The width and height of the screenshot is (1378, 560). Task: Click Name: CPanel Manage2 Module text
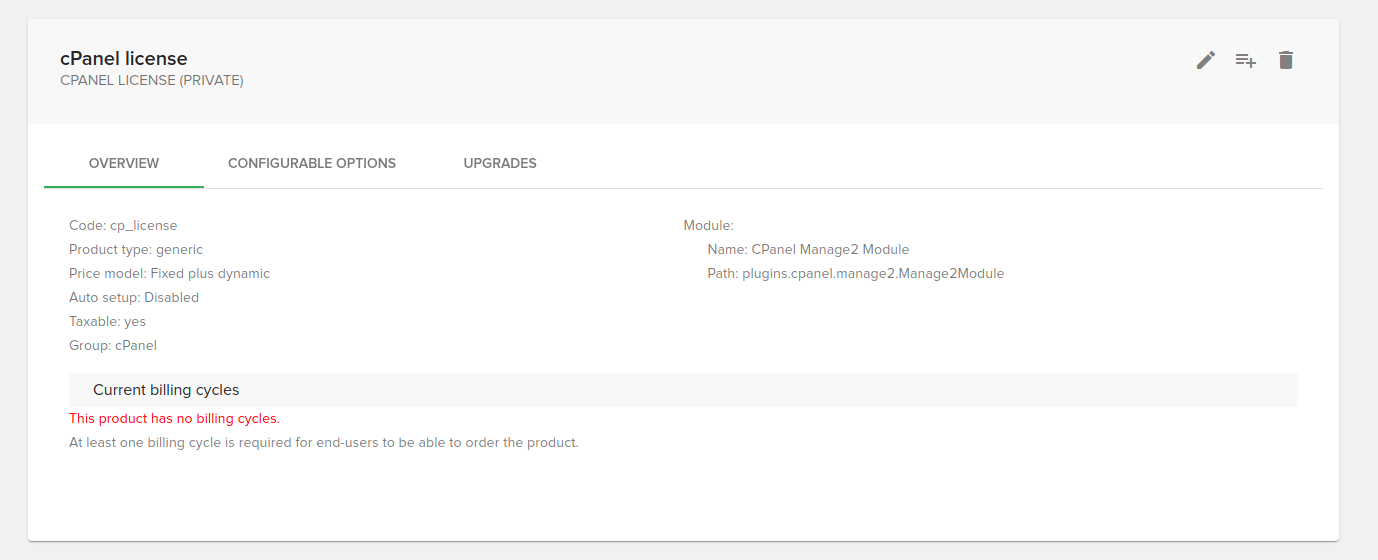click(x=808, y=250)
